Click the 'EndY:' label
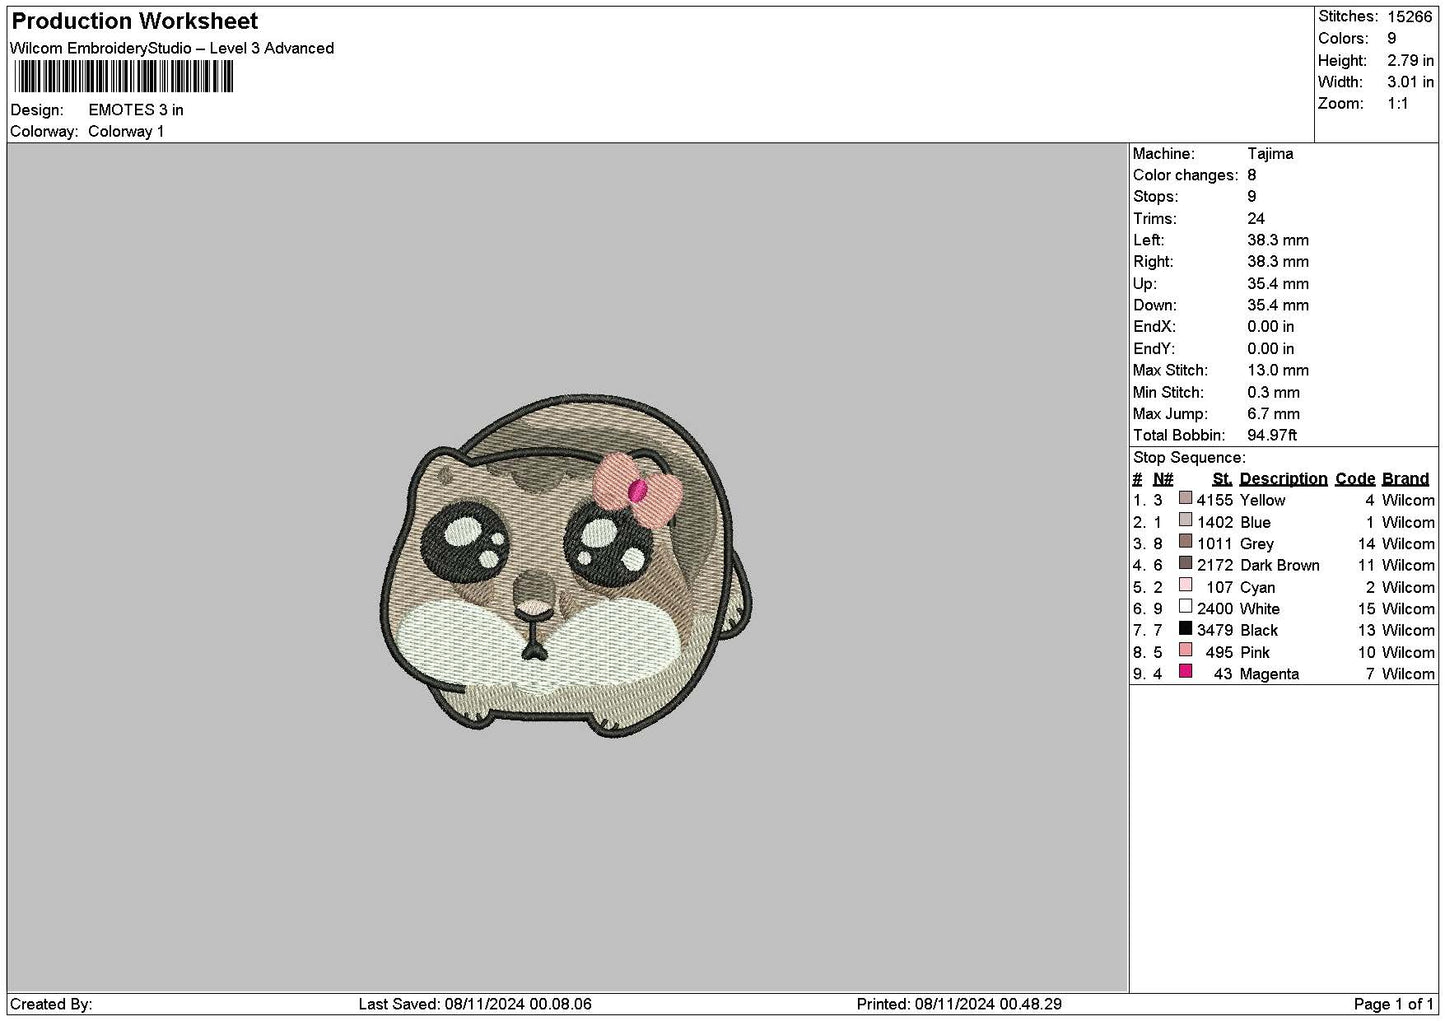Image resolution: width=1445 pixels, height=1021 pixels. 1153,349
